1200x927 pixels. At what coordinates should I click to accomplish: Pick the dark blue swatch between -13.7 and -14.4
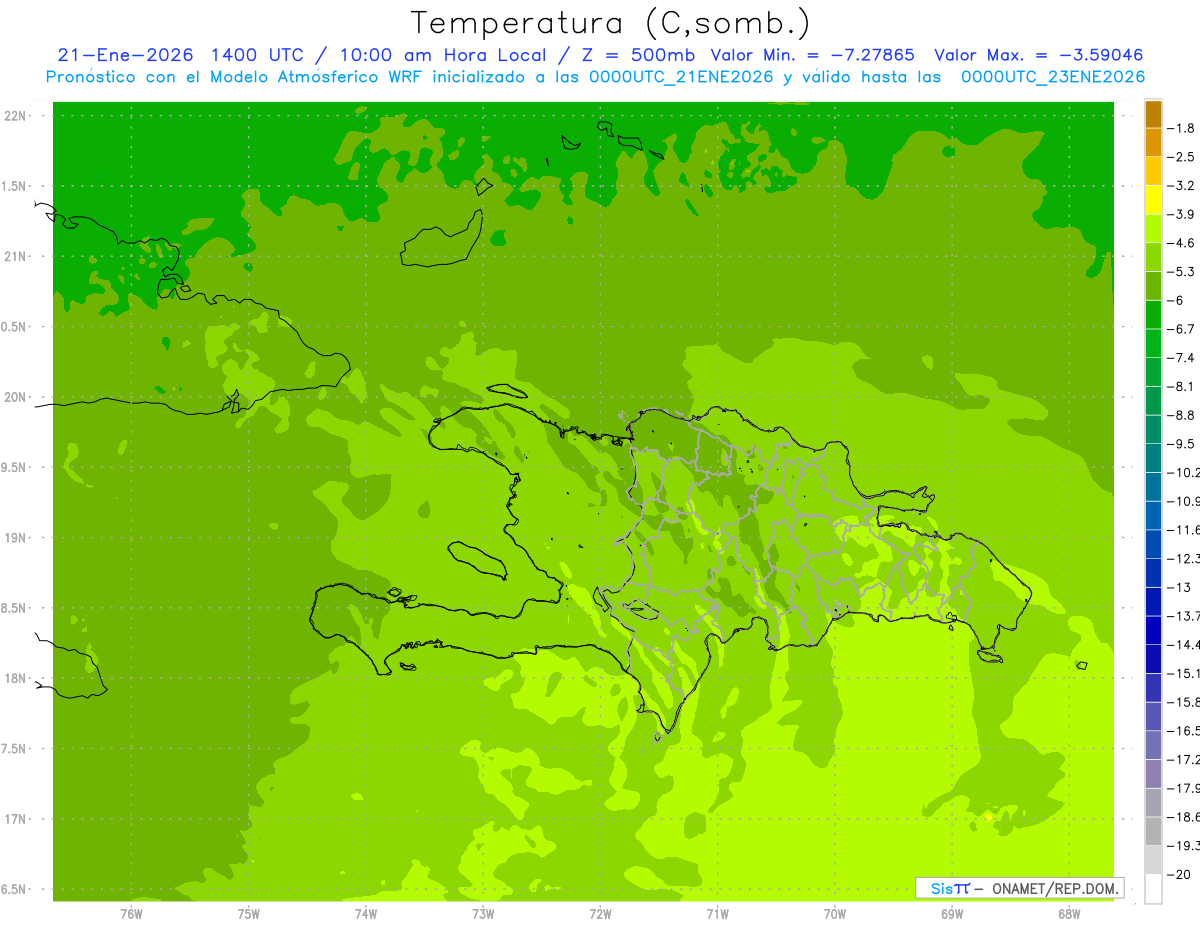[x=1153, y=630]
